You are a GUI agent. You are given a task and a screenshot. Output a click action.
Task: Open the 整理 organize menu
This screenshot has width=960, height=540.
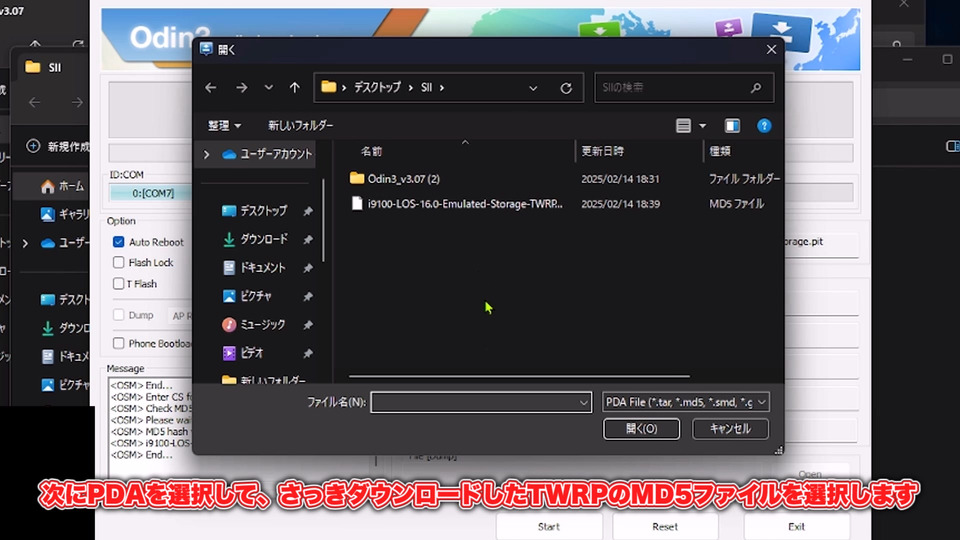(x=224, y=126)
